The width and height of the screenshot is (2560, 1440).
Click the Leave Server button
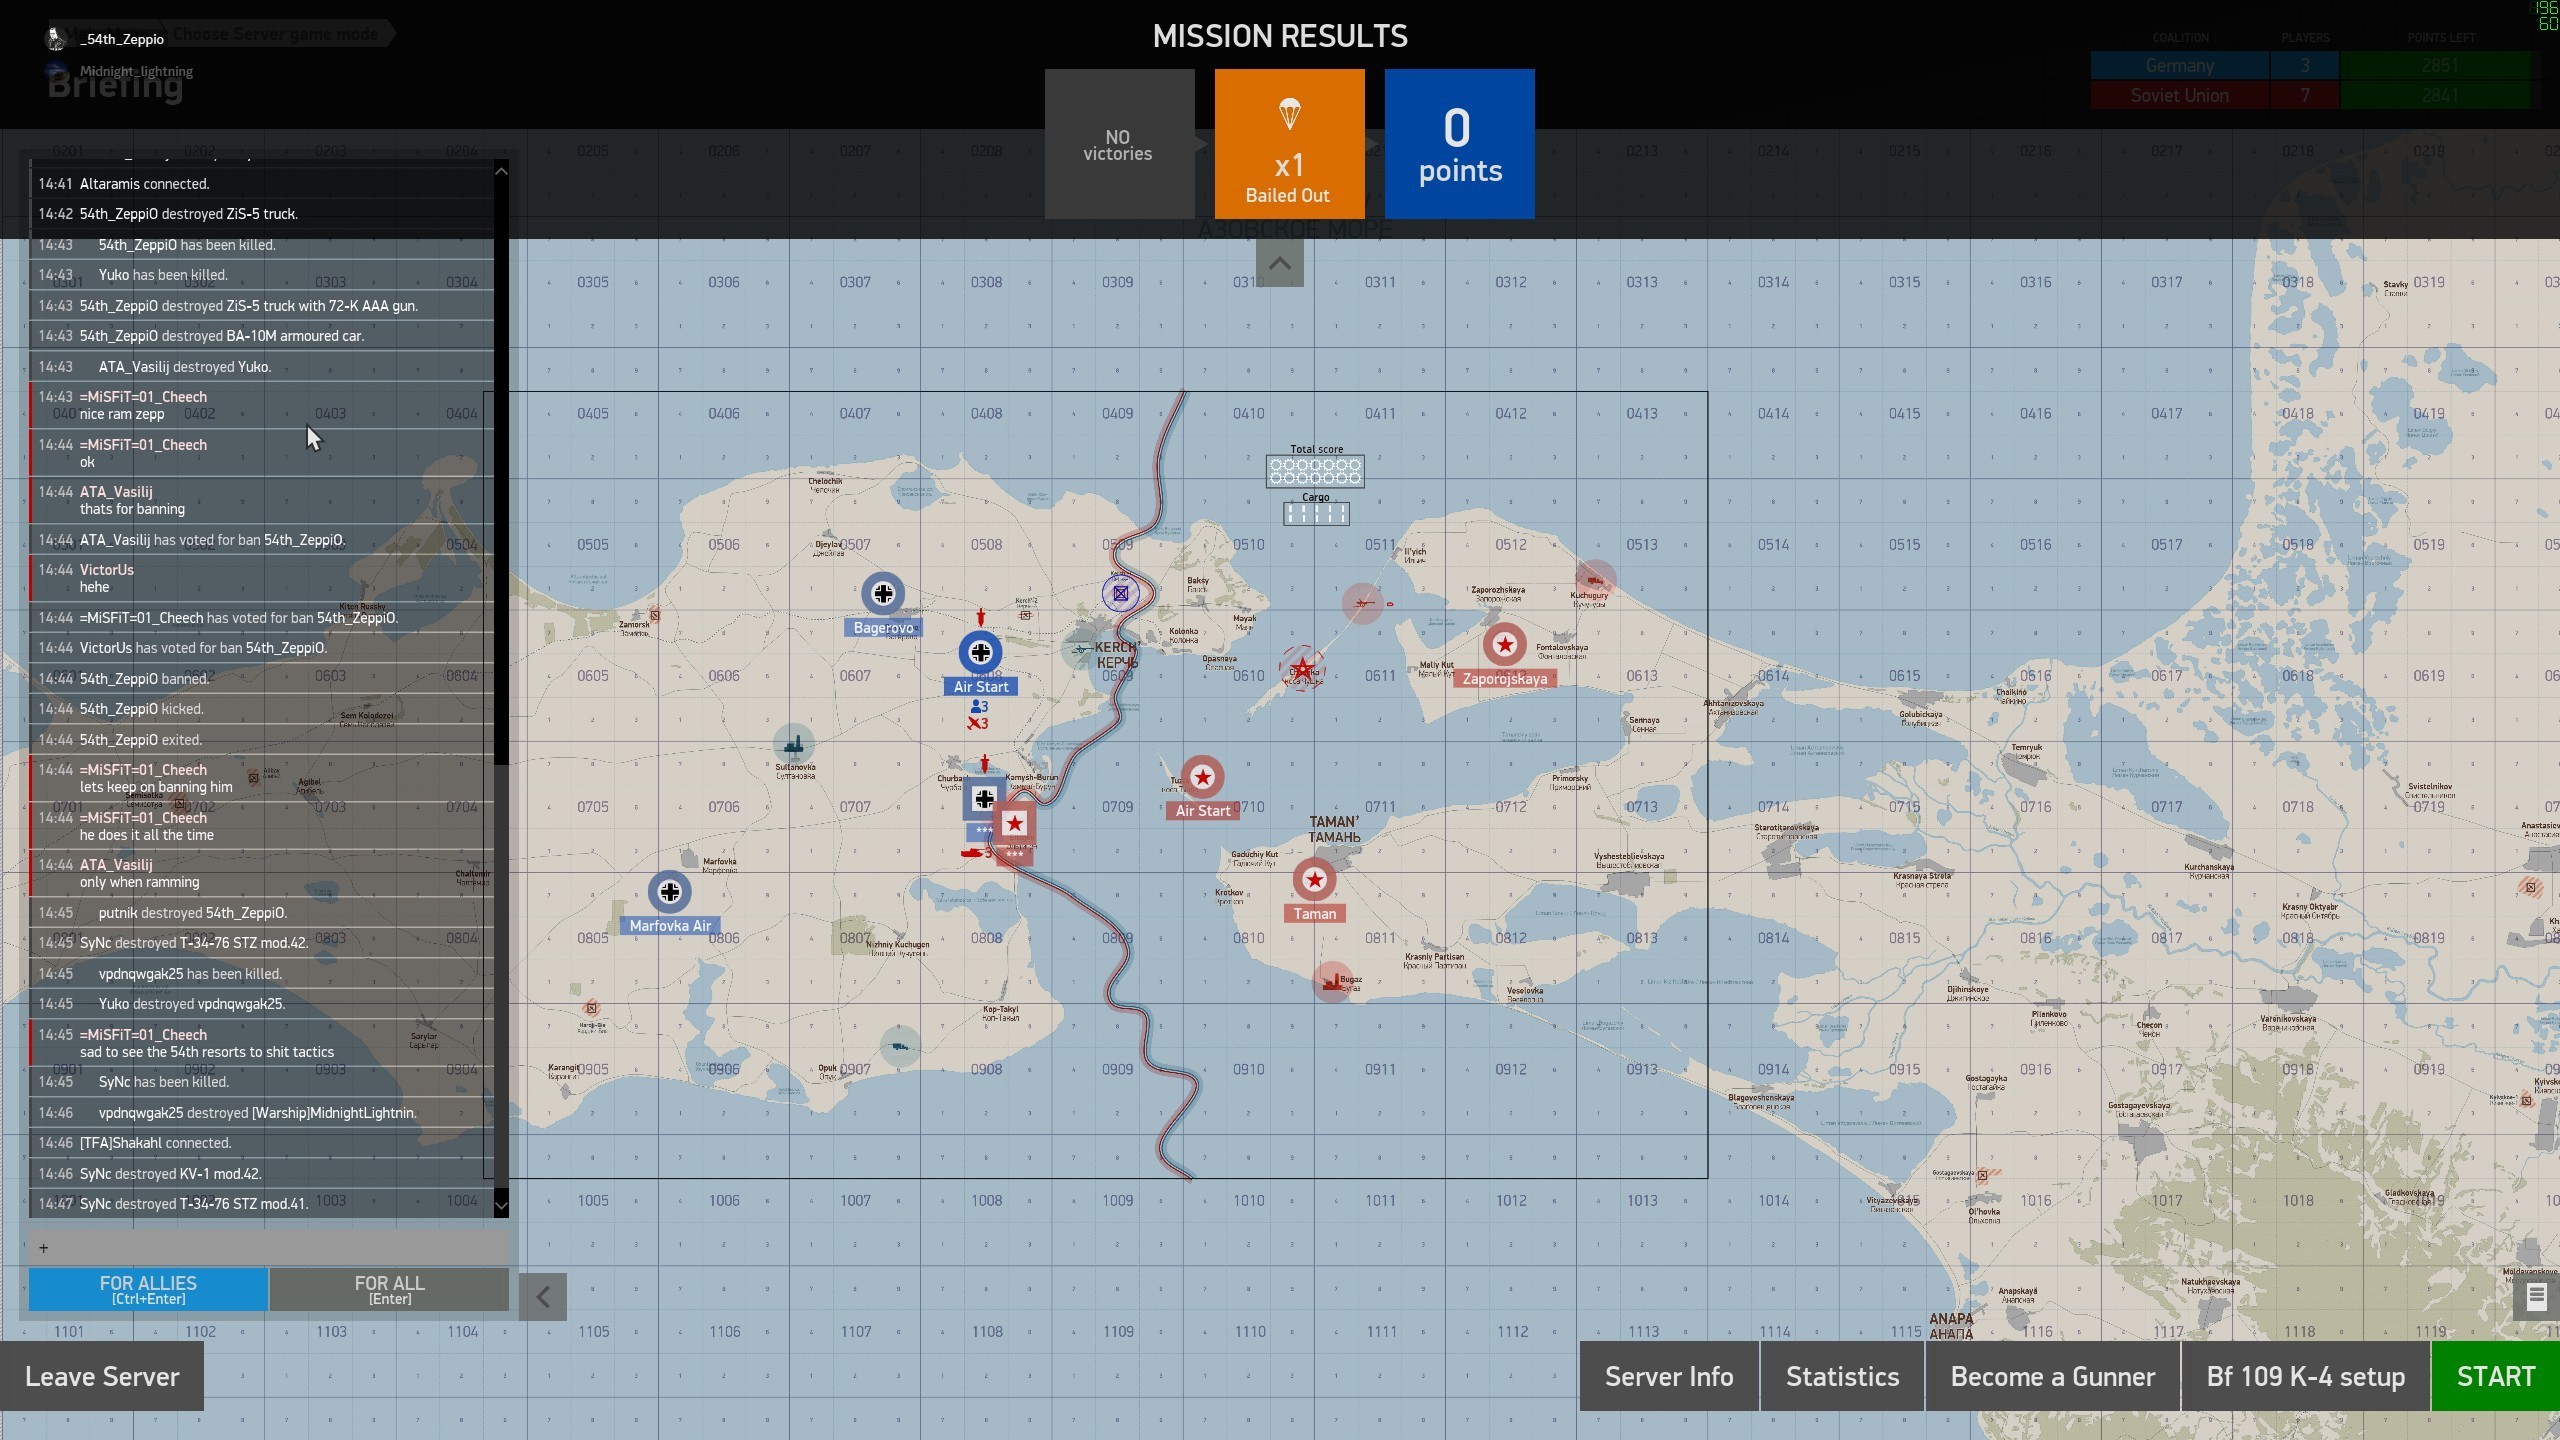(102, 1377)
